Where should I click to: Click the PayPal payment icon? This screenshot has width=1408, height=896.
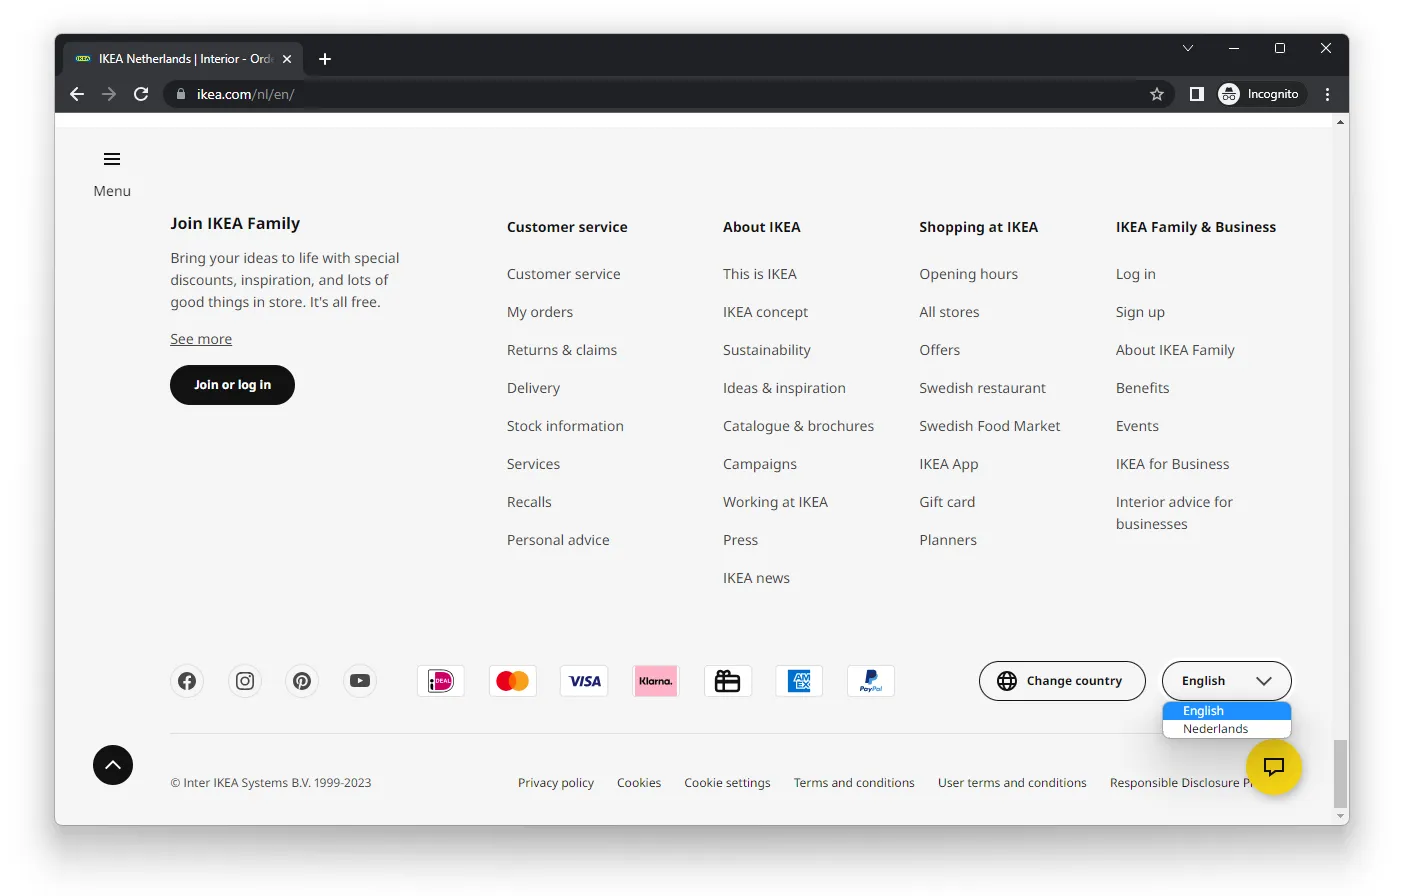coord(871,681)
